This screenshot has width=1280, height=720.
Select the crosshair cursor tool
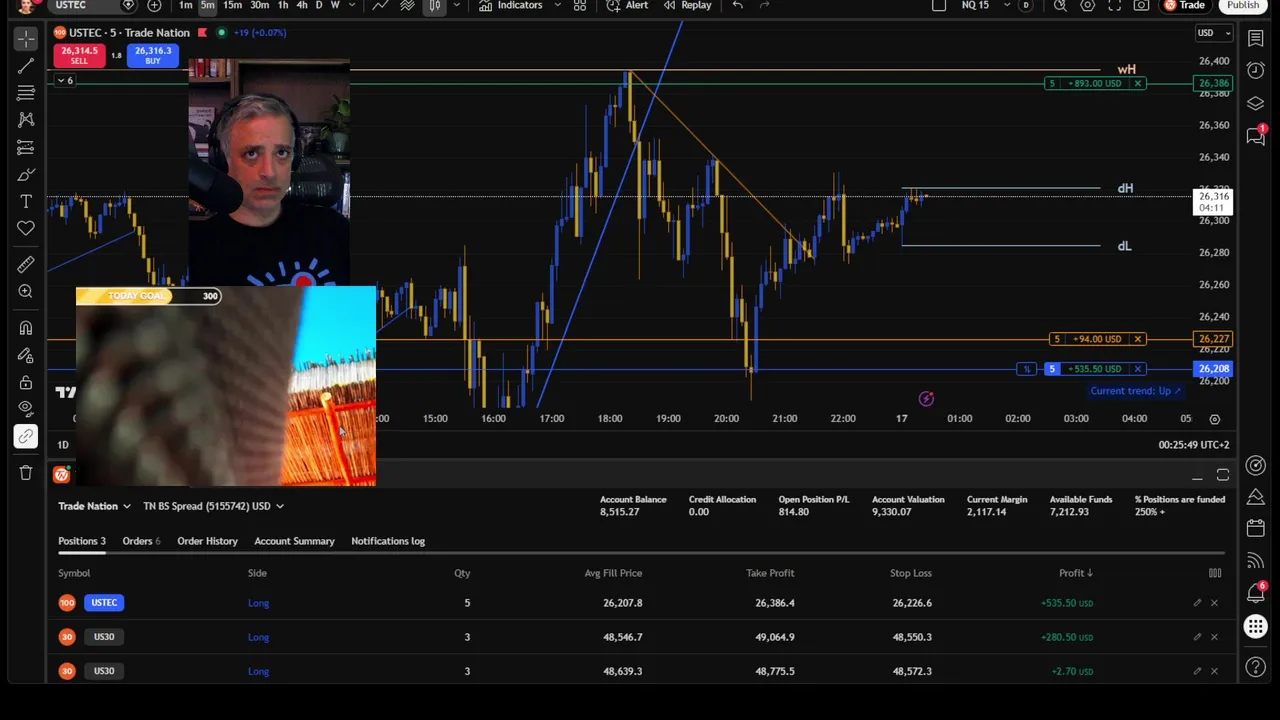26,38
